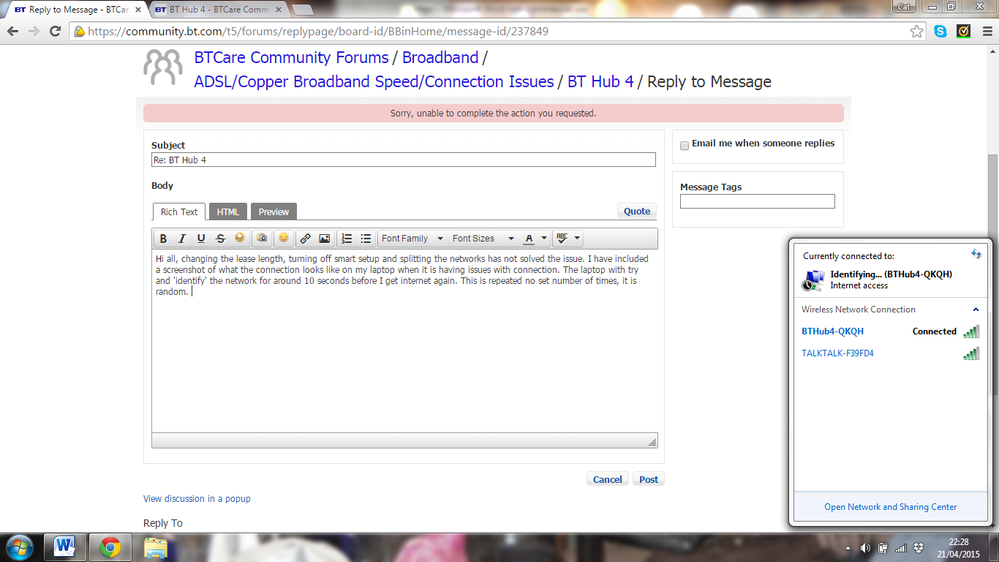
Task: Click the volume speaker tray icon
Action: [865, 548]
